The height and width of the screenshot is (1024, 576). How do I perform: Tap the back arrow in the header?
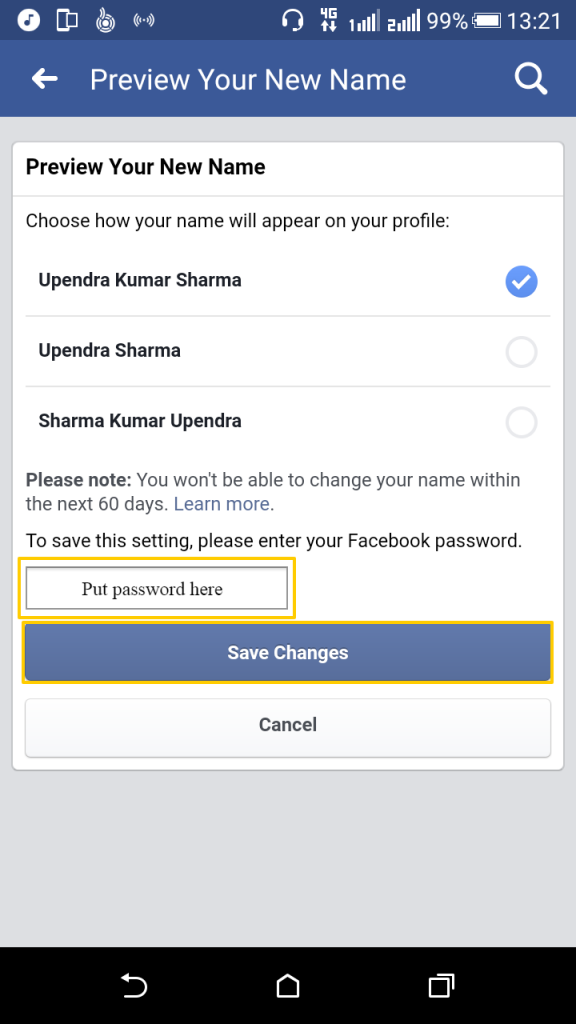click(44, 78)
